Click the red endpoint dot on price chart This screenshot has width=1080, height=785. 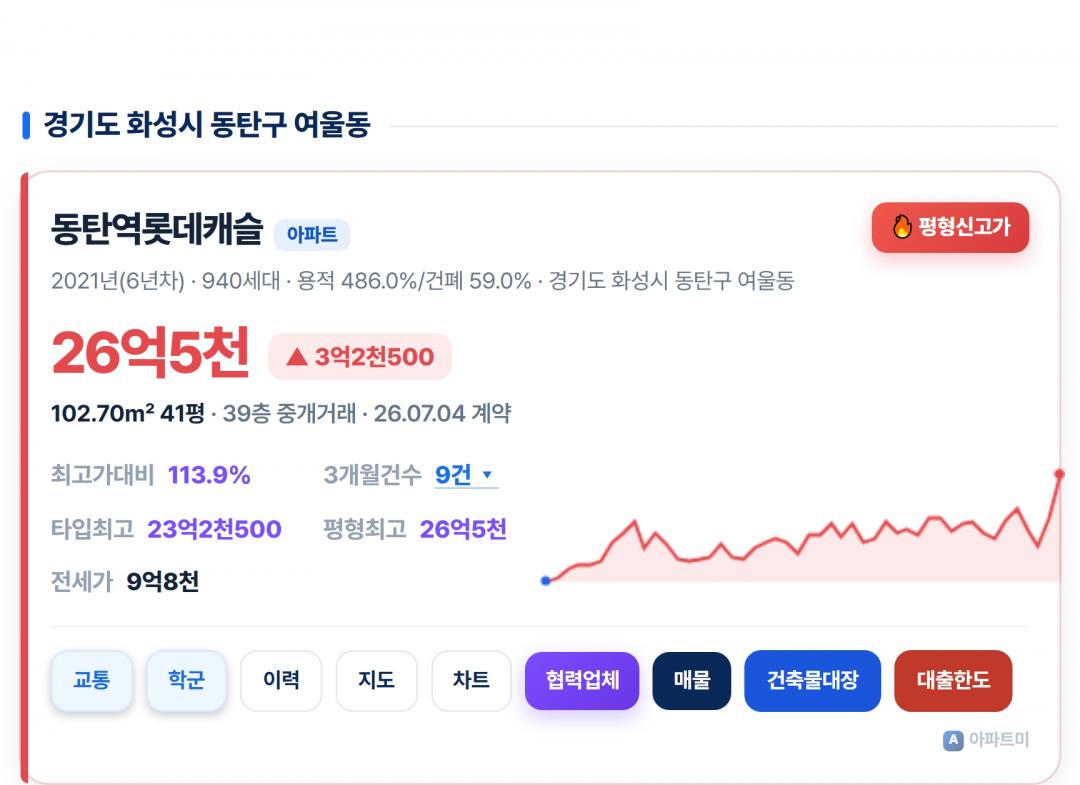click(1059, 474)
